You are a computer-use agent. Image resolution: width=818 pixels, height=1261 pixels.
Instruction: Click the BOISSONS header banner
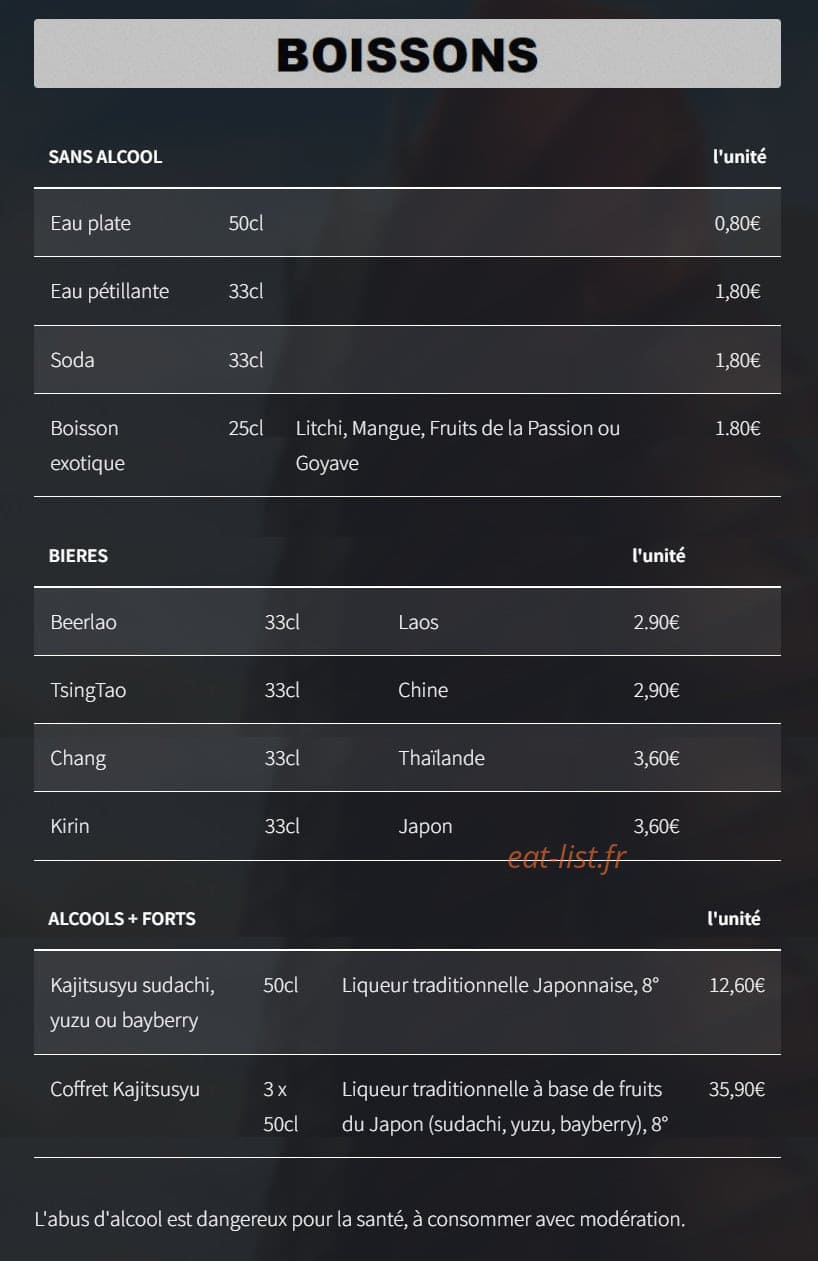point(407,53)
